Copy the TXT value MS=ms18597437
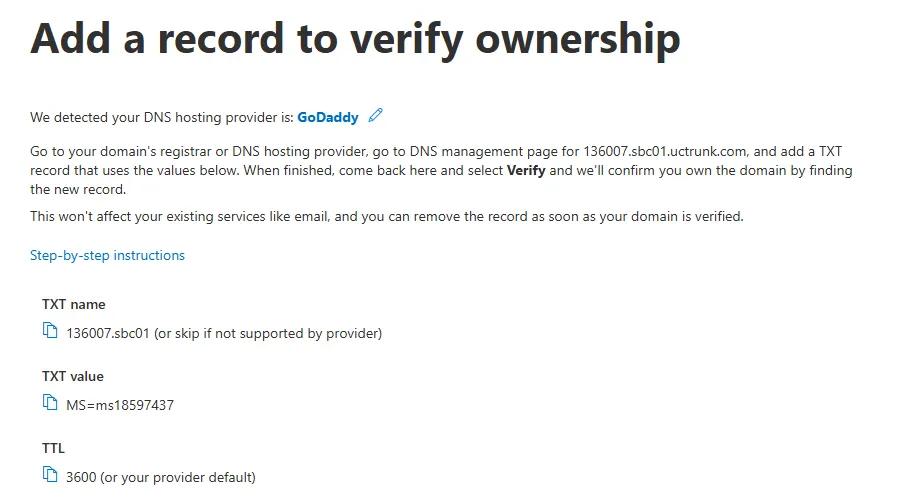Image resolution: width=899 pixels, height=493 pixels. (x=50, y=404)
